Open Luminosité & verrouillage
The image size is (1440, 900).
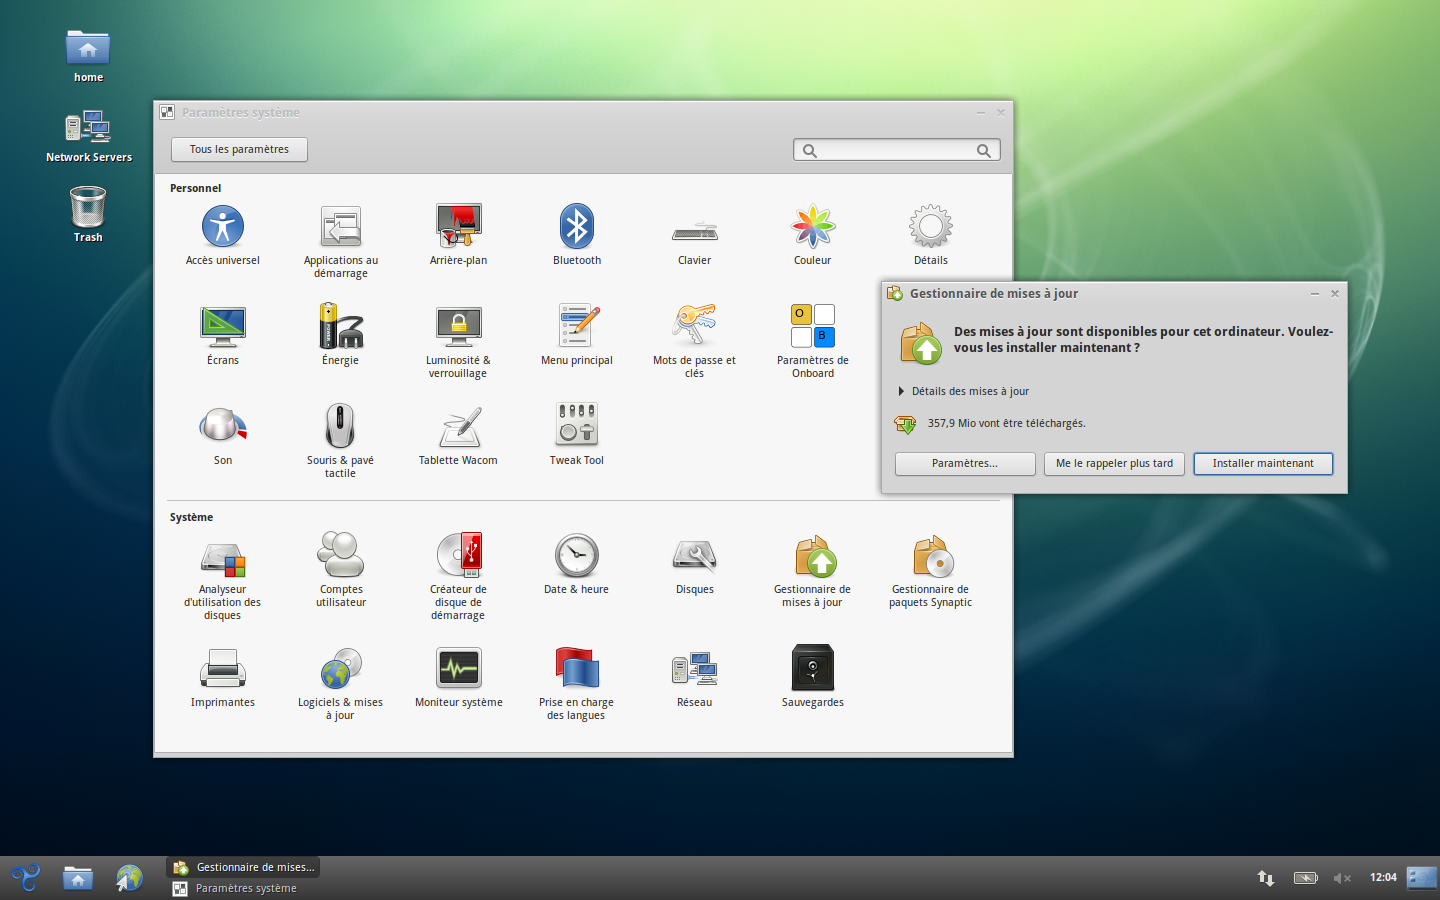(x=459, y=342)
